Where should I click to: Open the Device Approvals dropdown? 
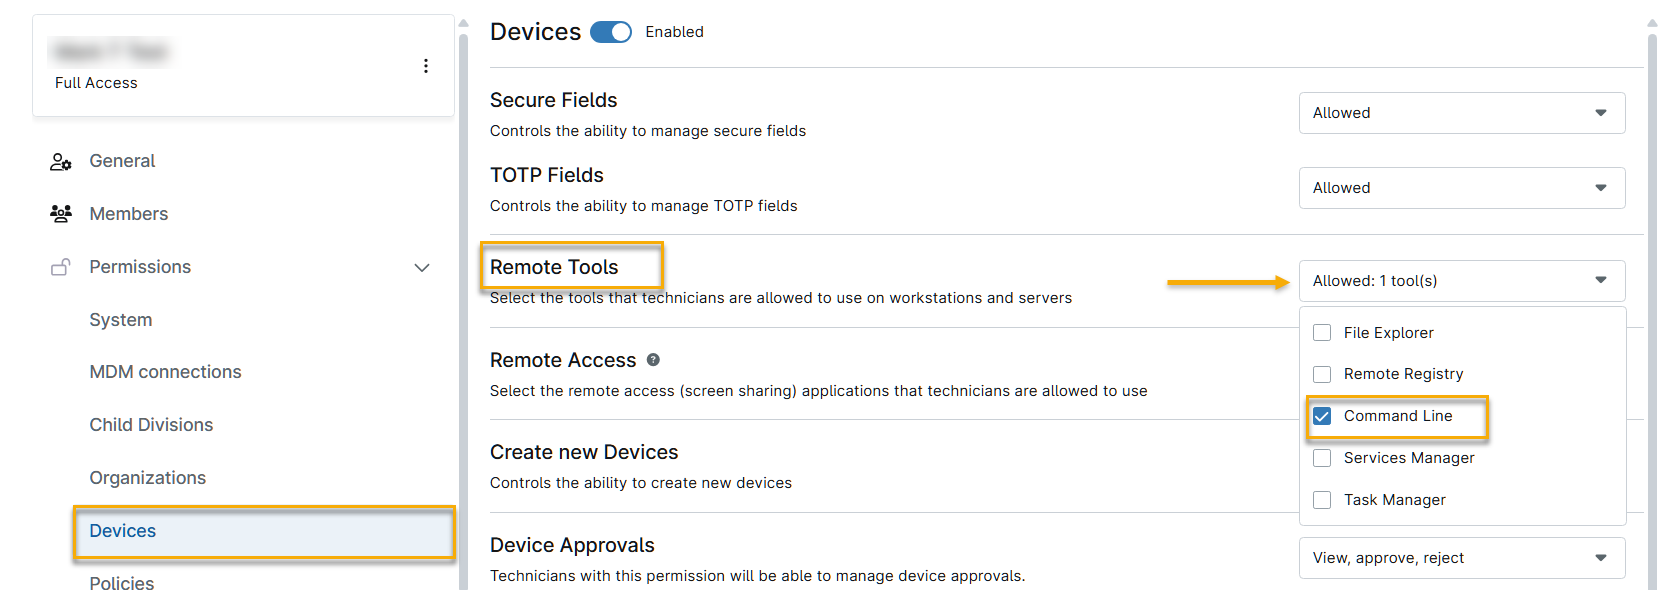point(1462,558)
